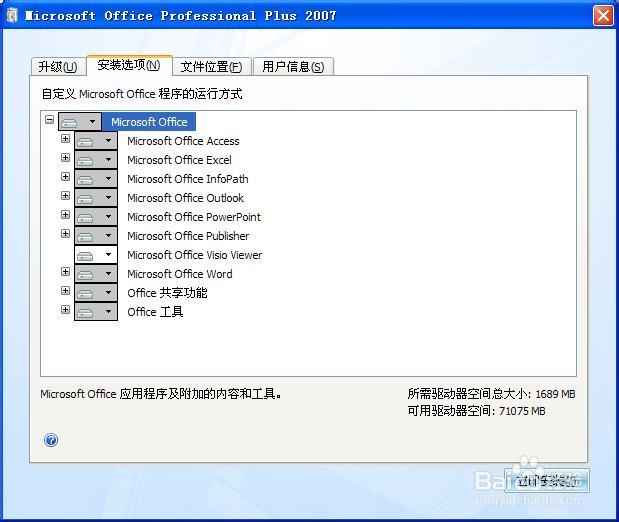
Task: Open install option dropdown for Microsoft Office Excel
Action: click(96, 160)
